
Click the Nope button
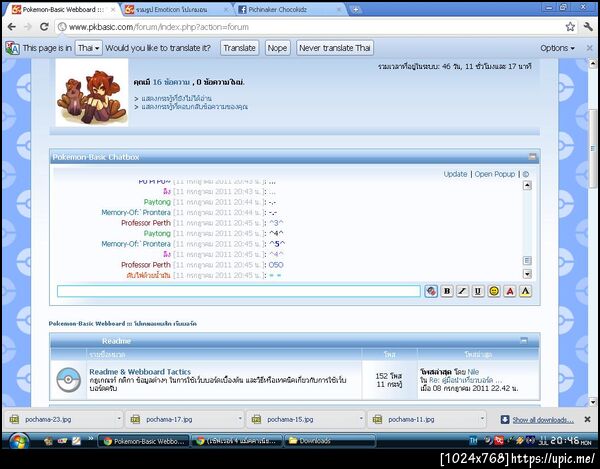[277, 48]
